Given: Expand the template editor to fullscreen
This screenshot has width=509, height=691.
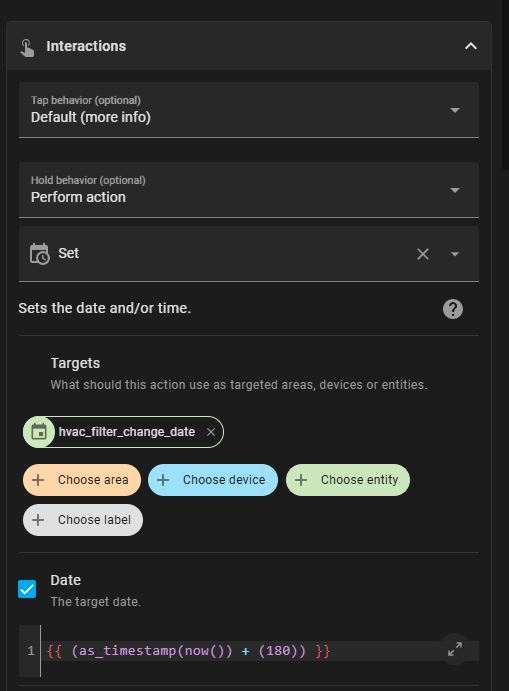Looking at the screenshot, I should coord(455,649).
